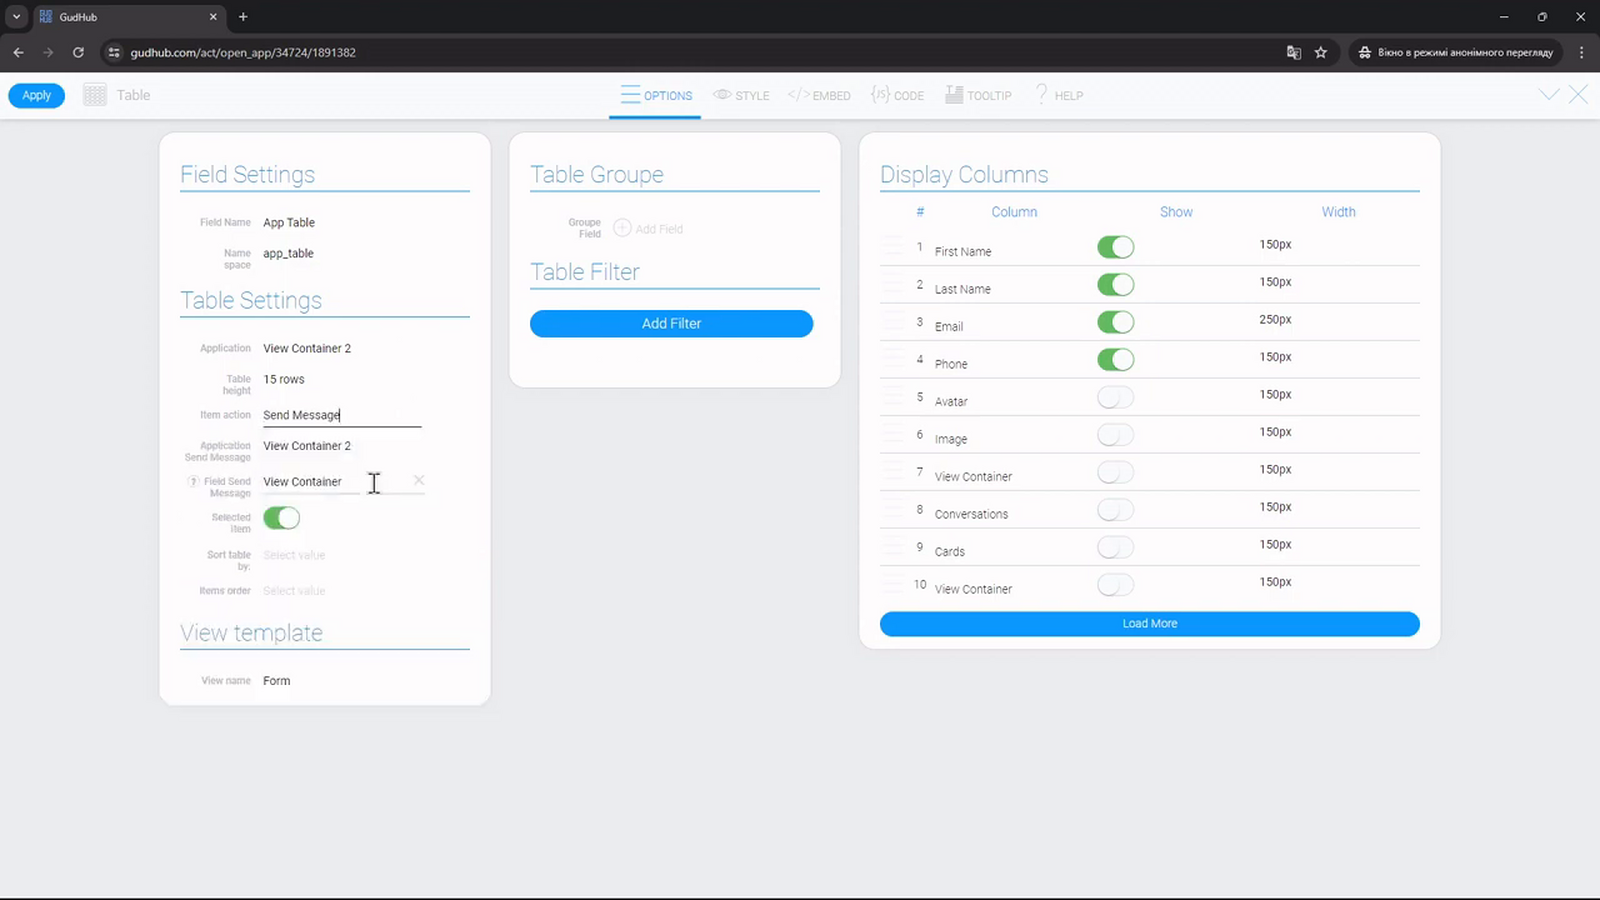Open the Items order select value dropdown
Viewport: 1600px width, 900px height.
pyautogui.click(x=342, y=591)
